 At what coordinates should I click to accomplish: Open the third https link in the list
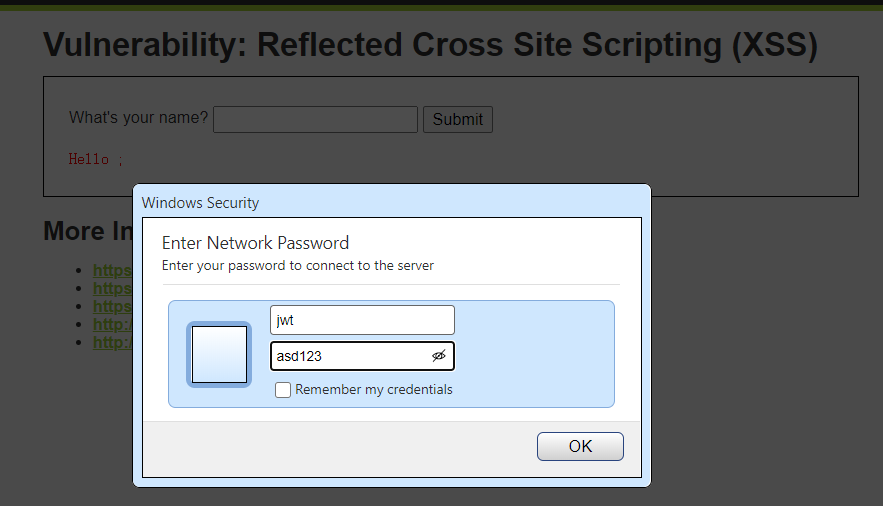[112, 306]
